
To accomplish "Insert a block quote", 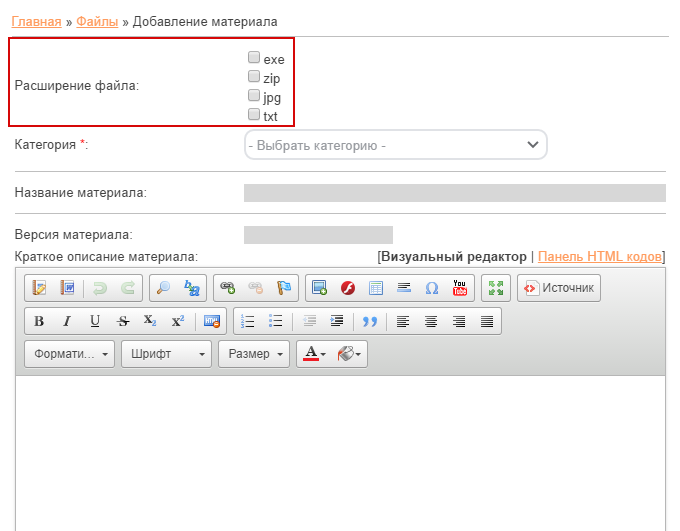I will tap(370, 321).
